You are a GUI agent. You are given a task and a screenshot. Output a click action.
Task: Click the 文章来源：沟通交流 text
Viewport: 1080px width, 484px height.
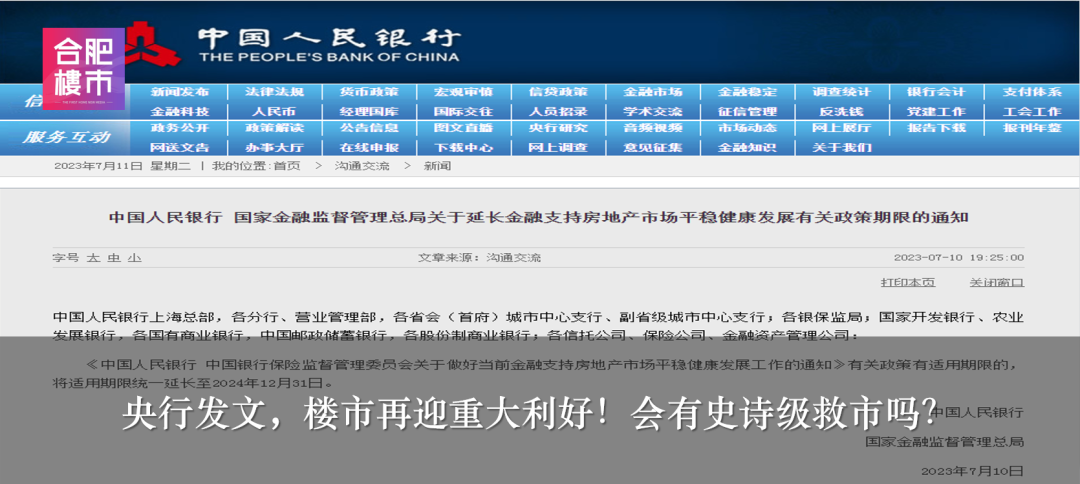click(x=479, y=257)
